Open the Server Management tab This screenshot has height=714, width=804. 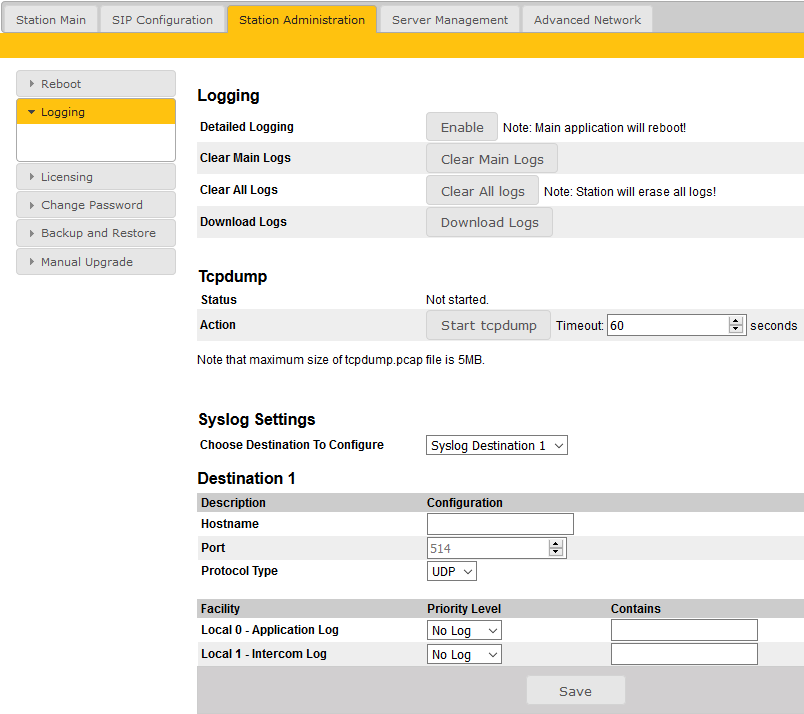450,20
